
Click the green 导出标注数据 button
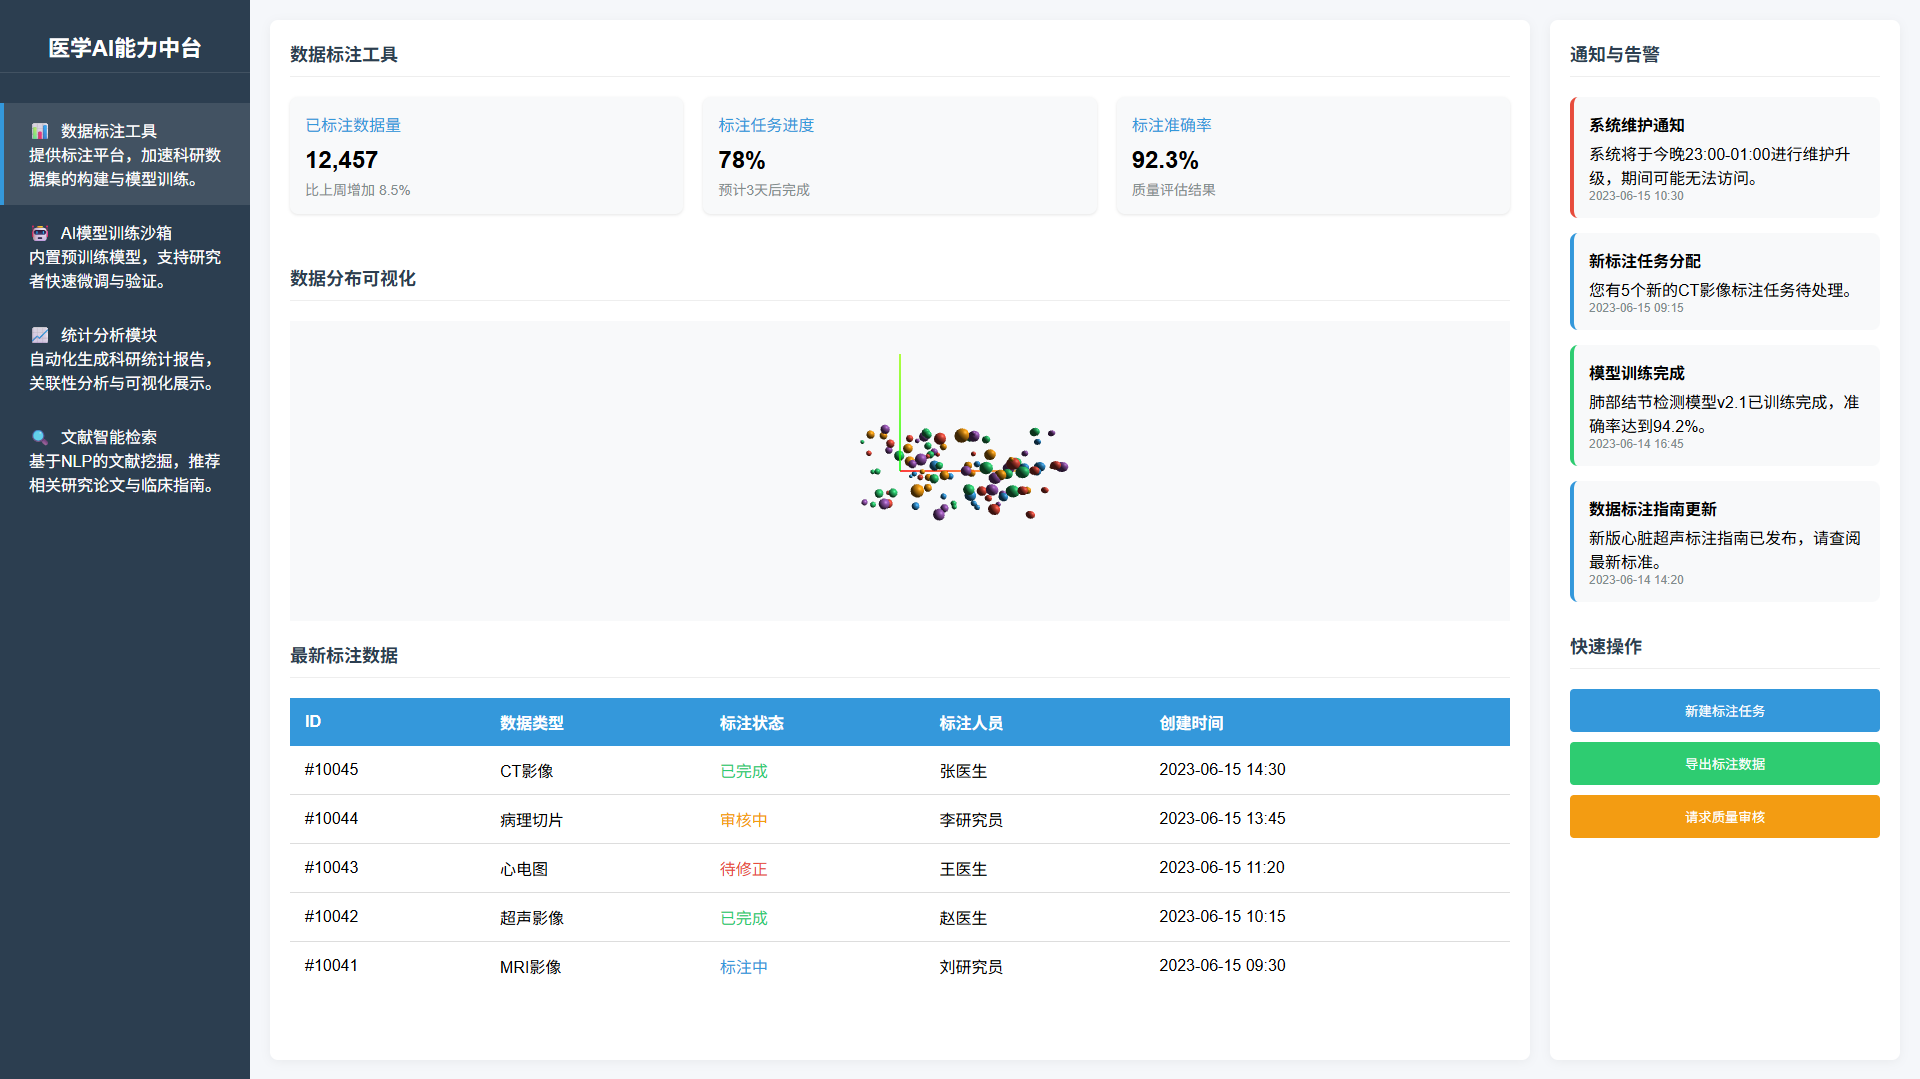[x=1724, y=764]
